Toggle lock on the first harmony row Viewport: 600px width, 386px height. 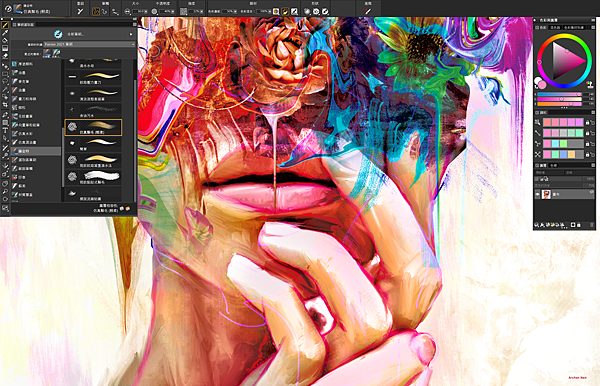(587, 122)
